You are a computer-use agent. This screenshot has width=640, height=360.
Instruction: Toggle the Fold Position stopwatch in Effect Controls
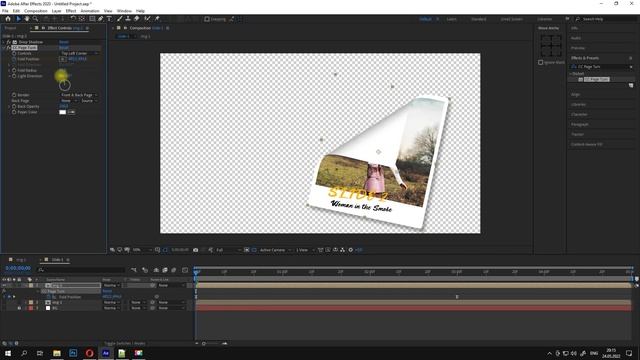tap(14, 59)
